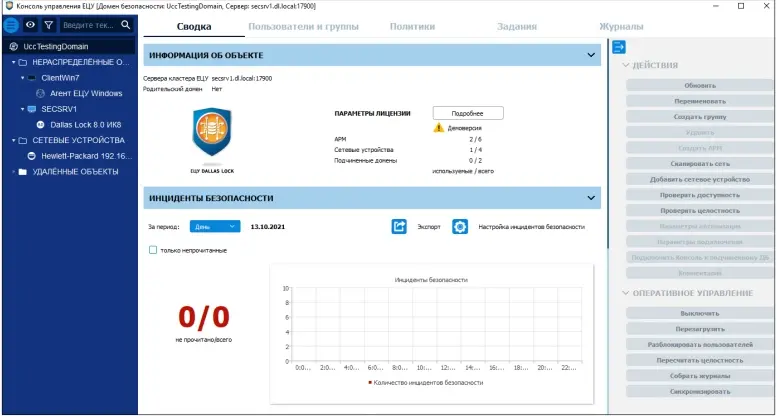Open the hamburger menu in the sidebar

tap(12, 25)
